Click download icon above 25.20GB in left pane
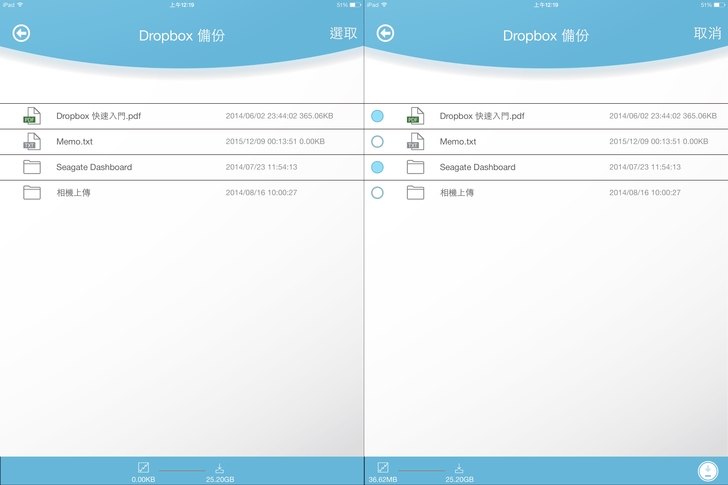 (x=219, y=468)
